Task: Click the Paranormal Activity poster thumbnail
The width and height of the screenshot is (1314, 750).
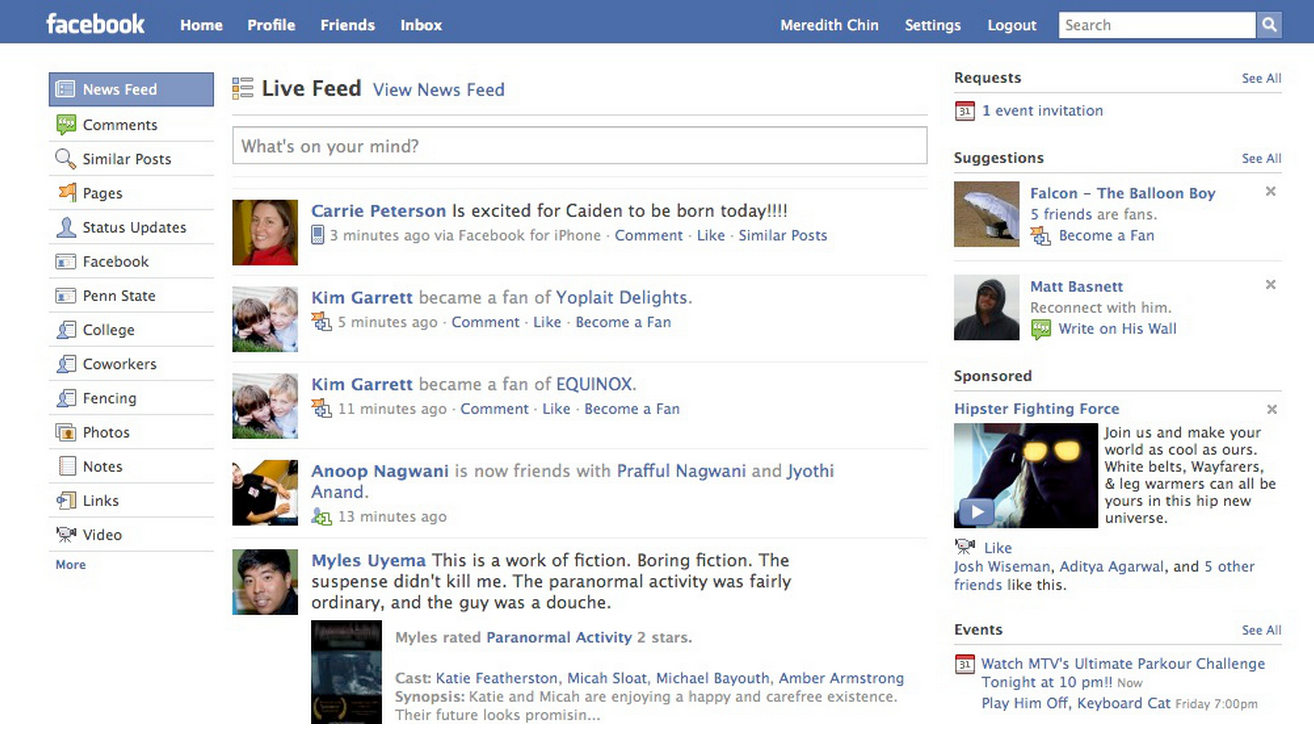Action: tap(346, 672)
